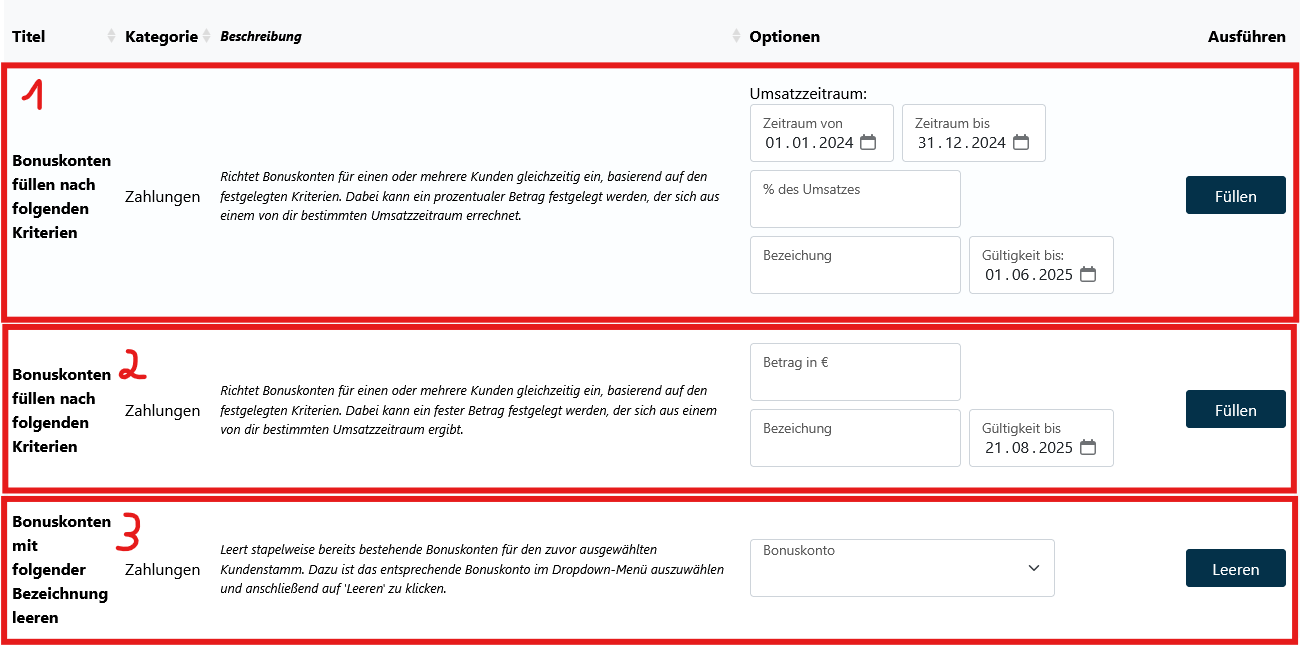Click calendar icon in Gültigkeit bis: 01.06.2025
Viewport: 1300px width, 645px height.
(1088, 275)
